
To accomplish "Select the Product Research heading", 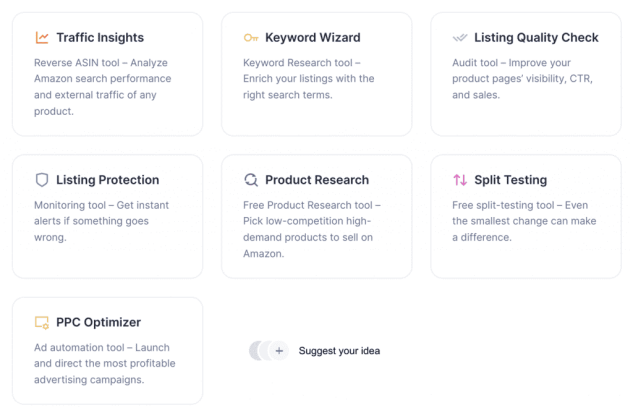I will (x=317, y=180).
